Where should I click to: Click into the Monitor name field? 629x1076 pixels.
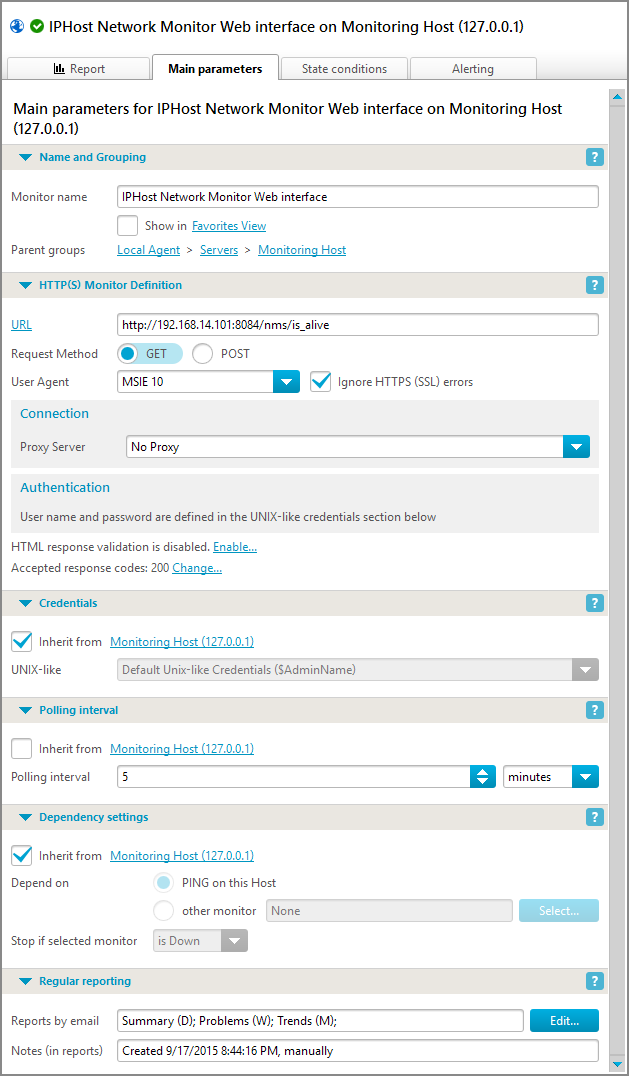pos(357,197)
